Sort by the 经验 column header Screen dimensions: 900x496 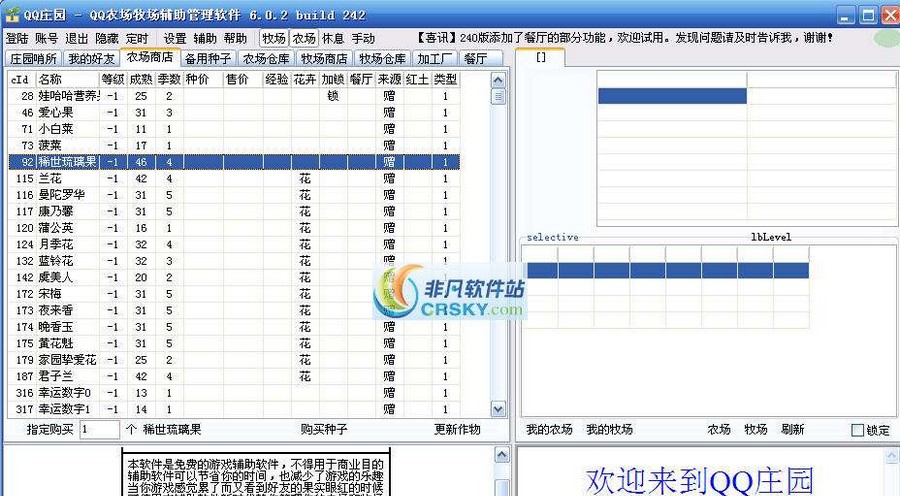point(277,79)
